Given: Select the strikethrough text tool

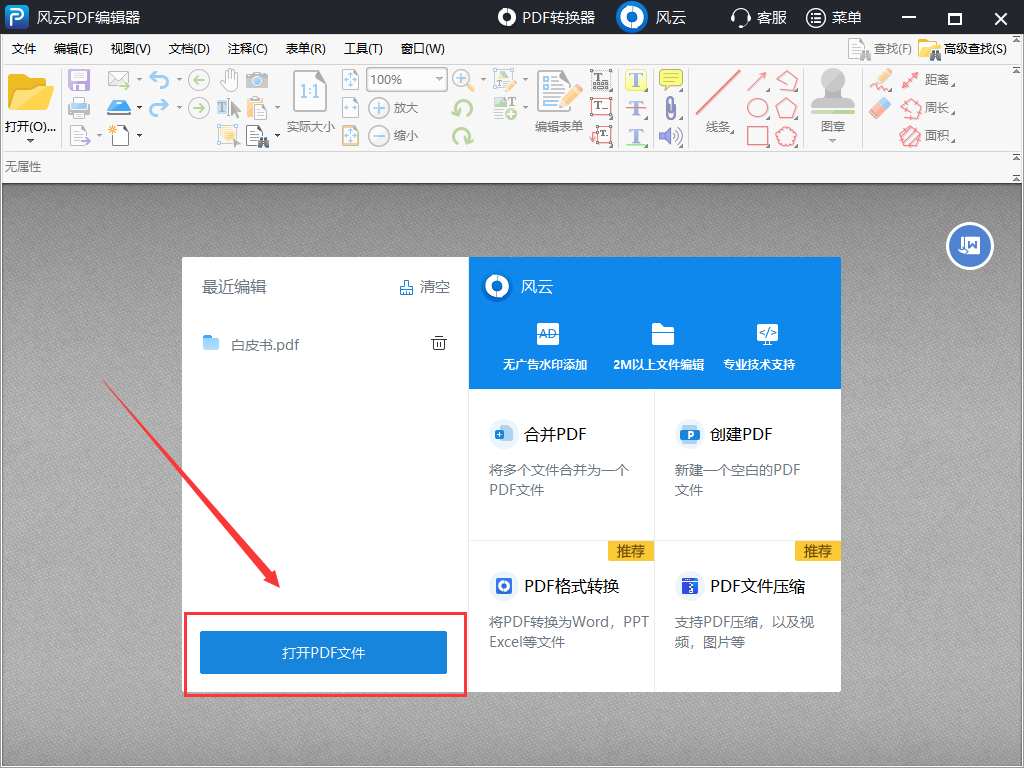Looking at the screenshot, I should tap(635, 108).
